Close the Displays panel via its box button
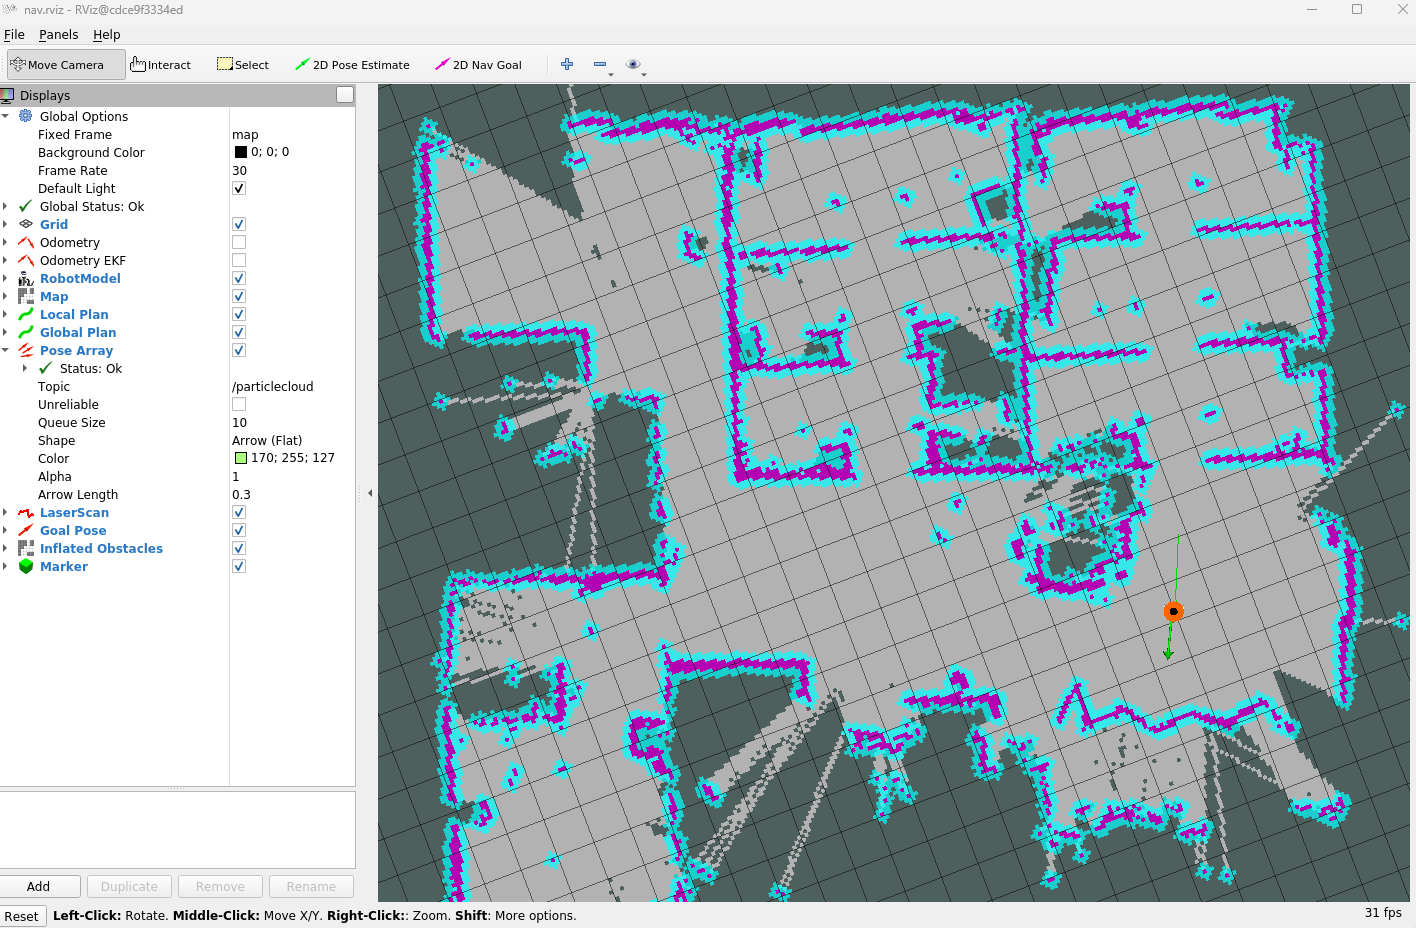1416x928 pixels. click(x=345, y=95)
